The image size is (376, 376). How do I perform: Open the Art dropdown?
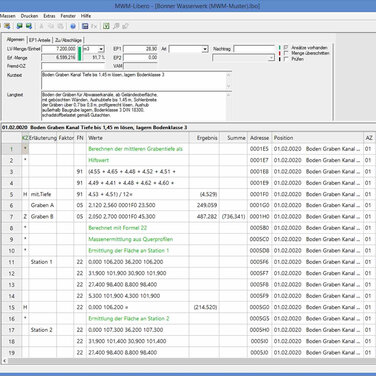[x=205, y=49]
